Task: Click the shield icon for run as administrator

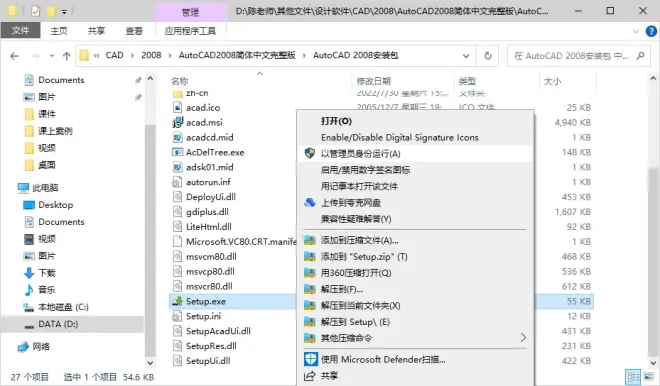Action: [x=310, y=153]
